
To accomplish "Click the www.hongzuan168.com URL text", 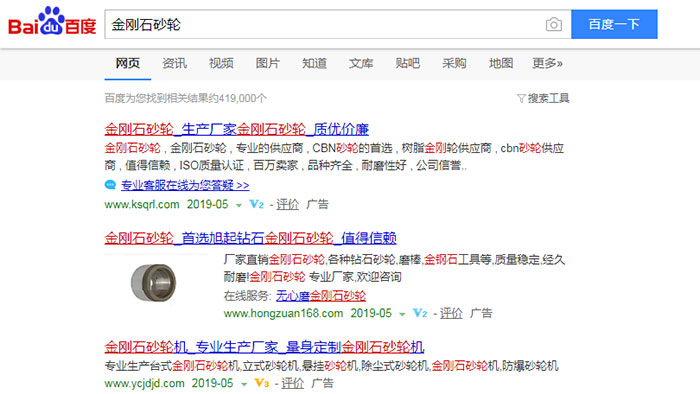I will 283,313.
